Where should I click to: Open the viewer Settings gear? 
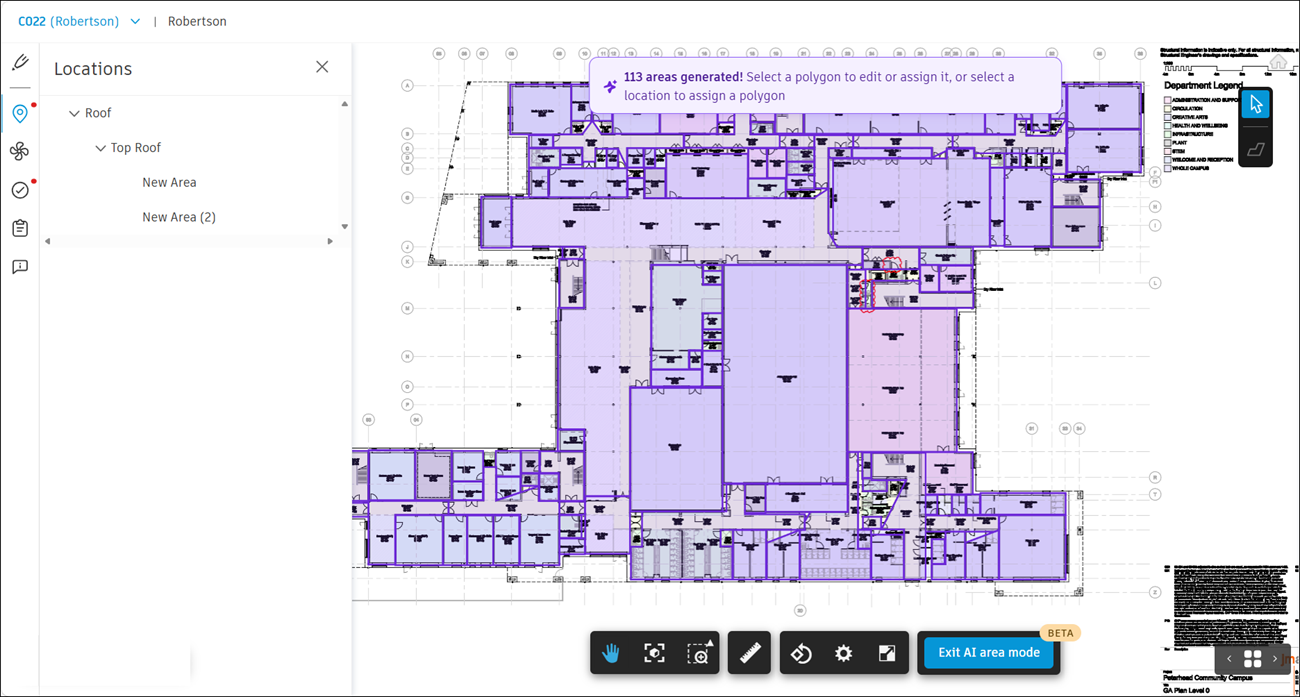(844, 653)
